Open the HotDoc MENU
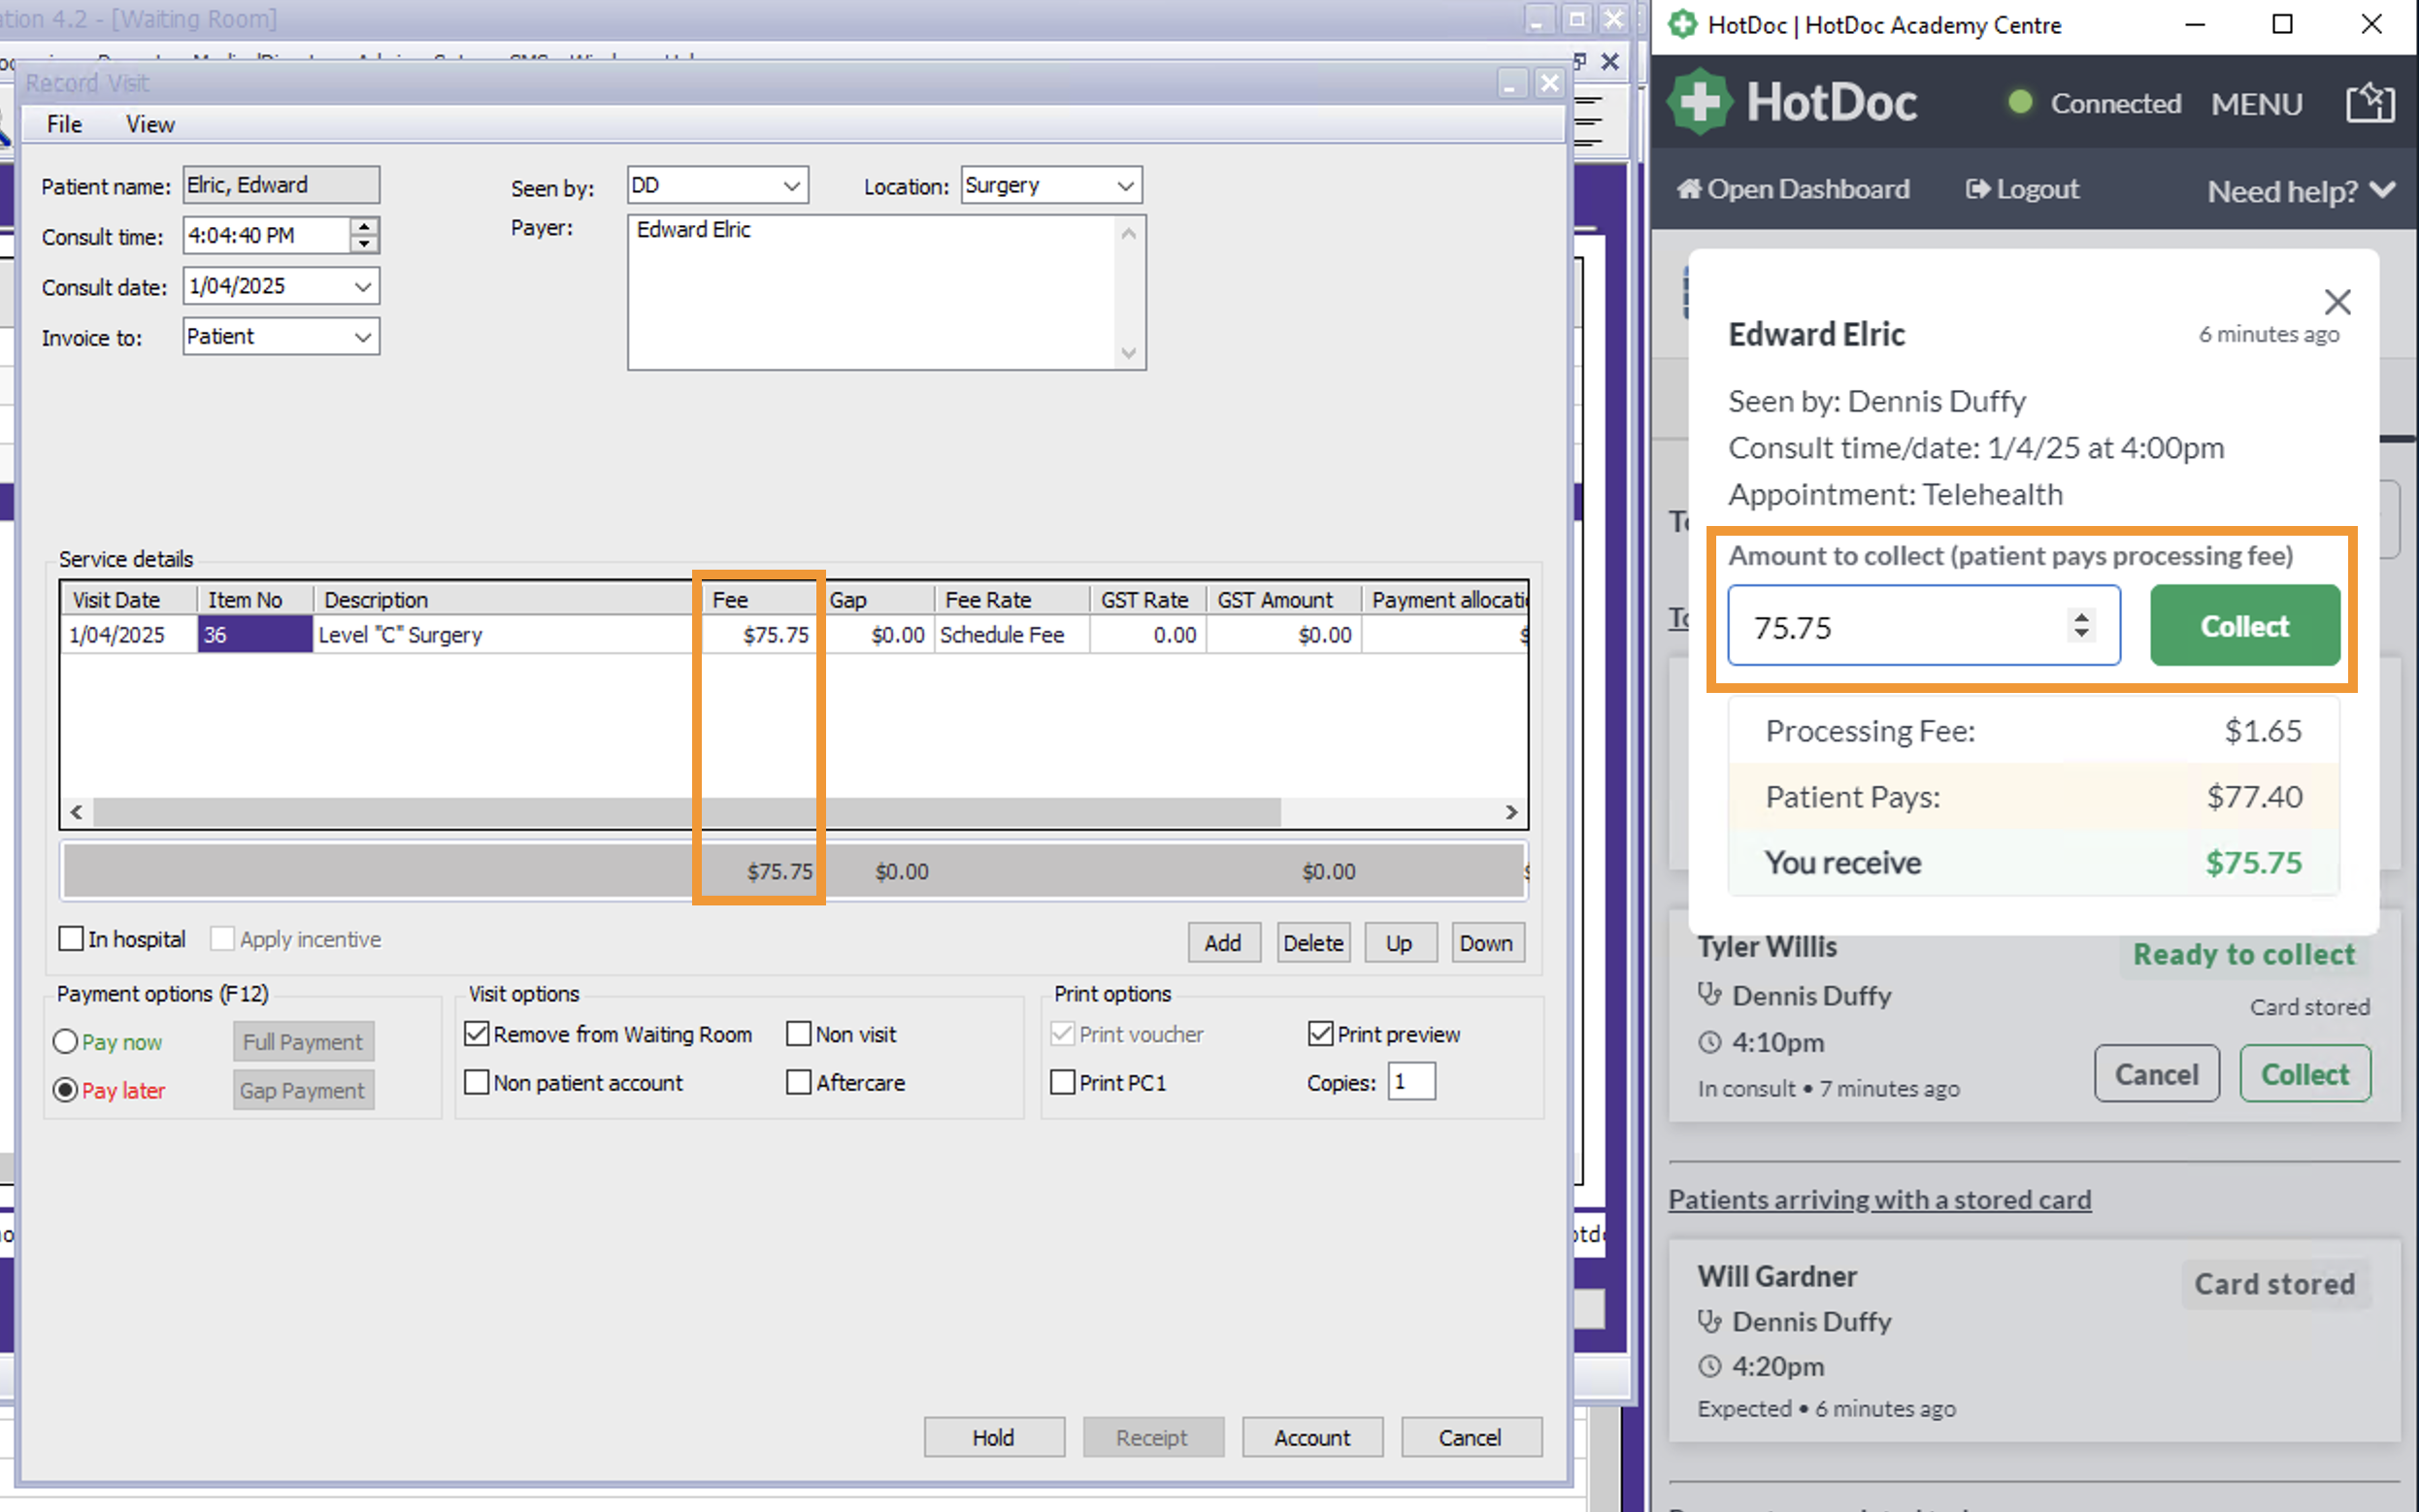2419x1512 pixels. coord(2256,104)
